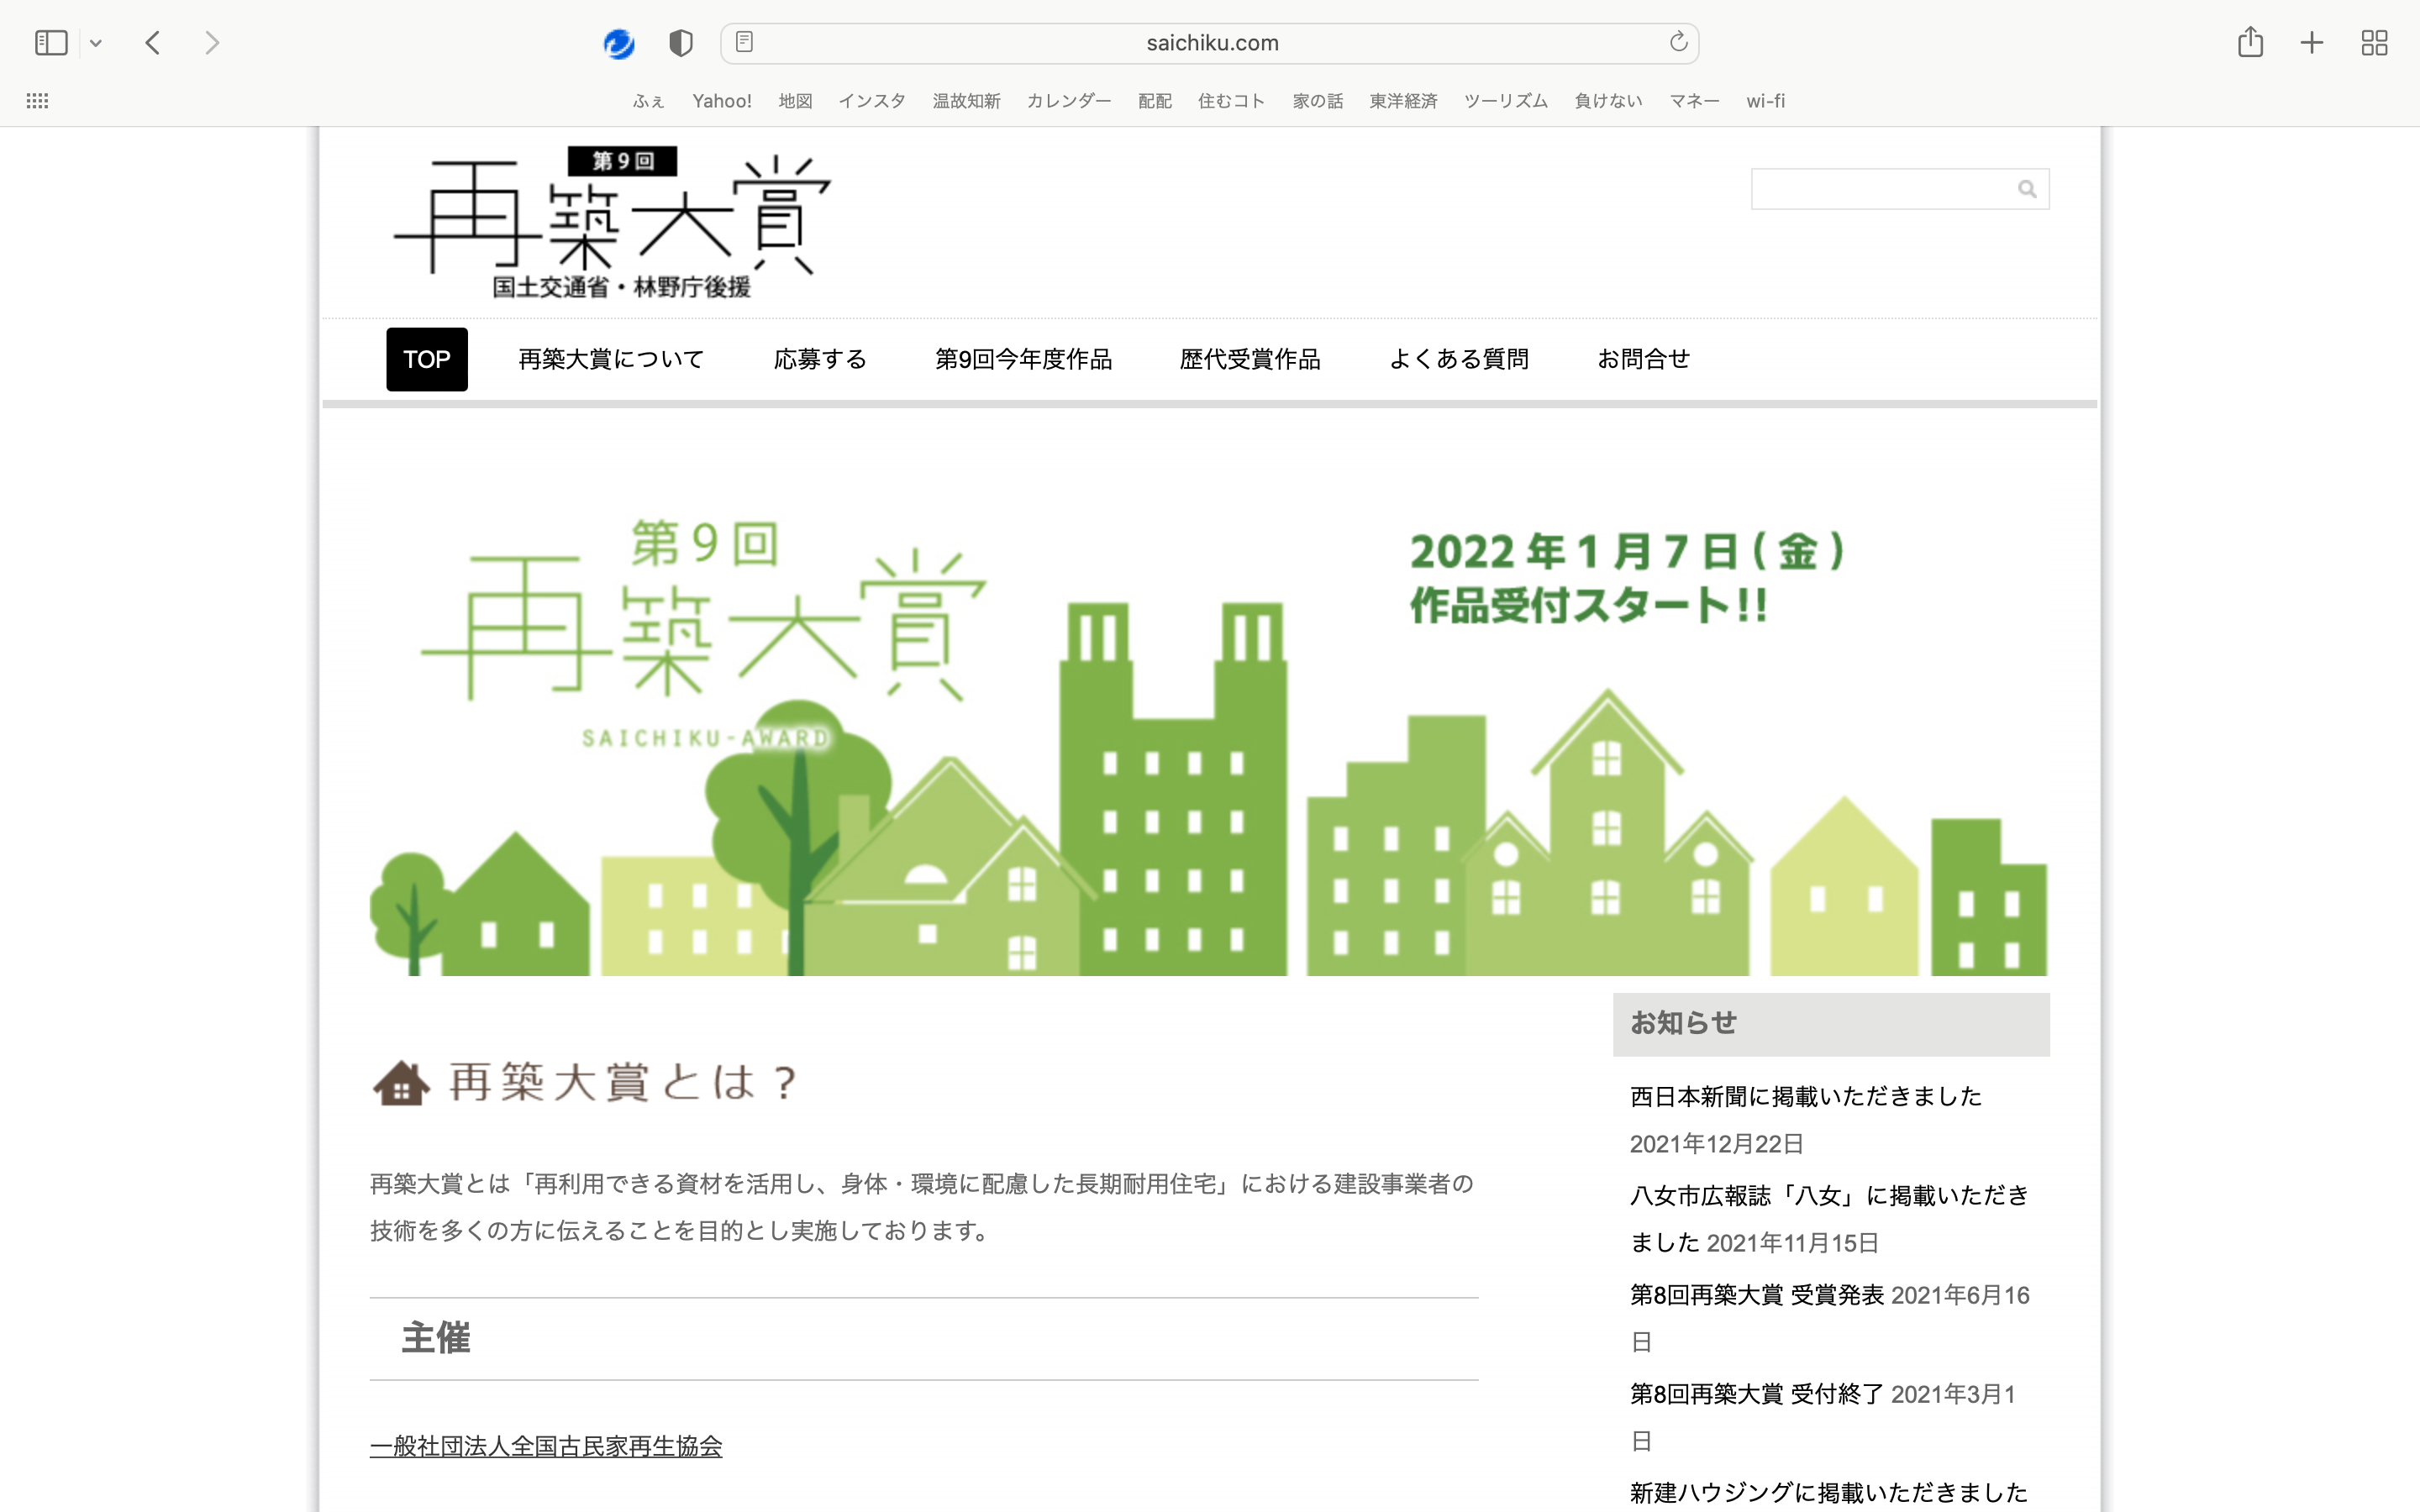Viewport: 2420px width, 1512px height.
Task: Toggle the Safari sidebar icon
Action: (x=51, y=43)
